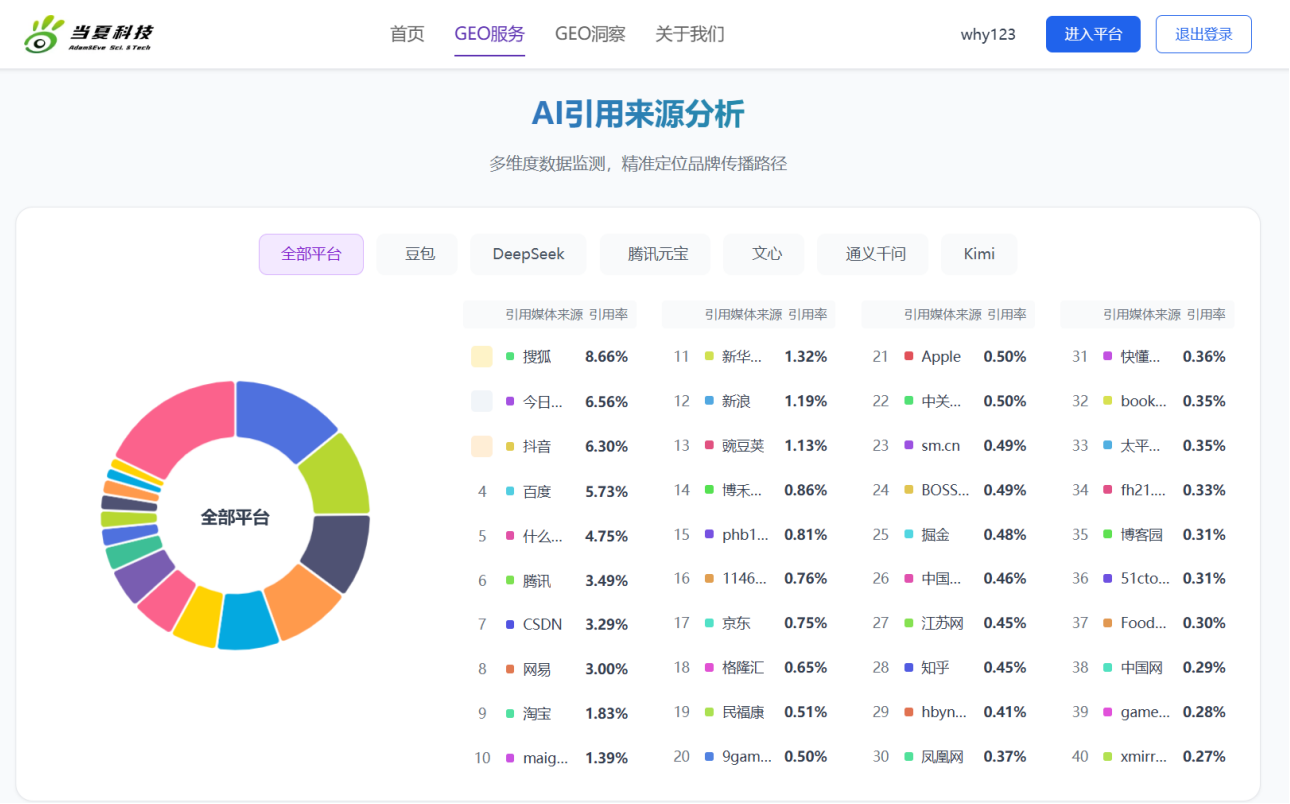Switch to the 豆包 platform filter

click(x=419, y=254)
